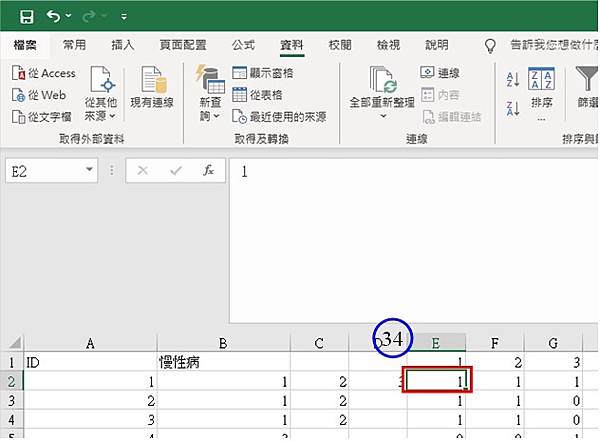Switch to the 插入 ribbon tab
The width and height of the screenshot is (600, 441).
click(x=122, y=45)
